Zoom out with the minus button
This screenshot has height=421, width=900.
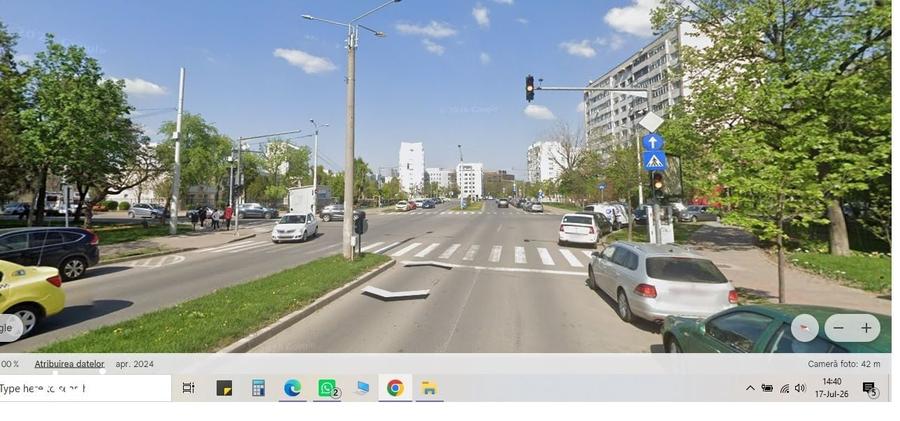coord(839,328)
